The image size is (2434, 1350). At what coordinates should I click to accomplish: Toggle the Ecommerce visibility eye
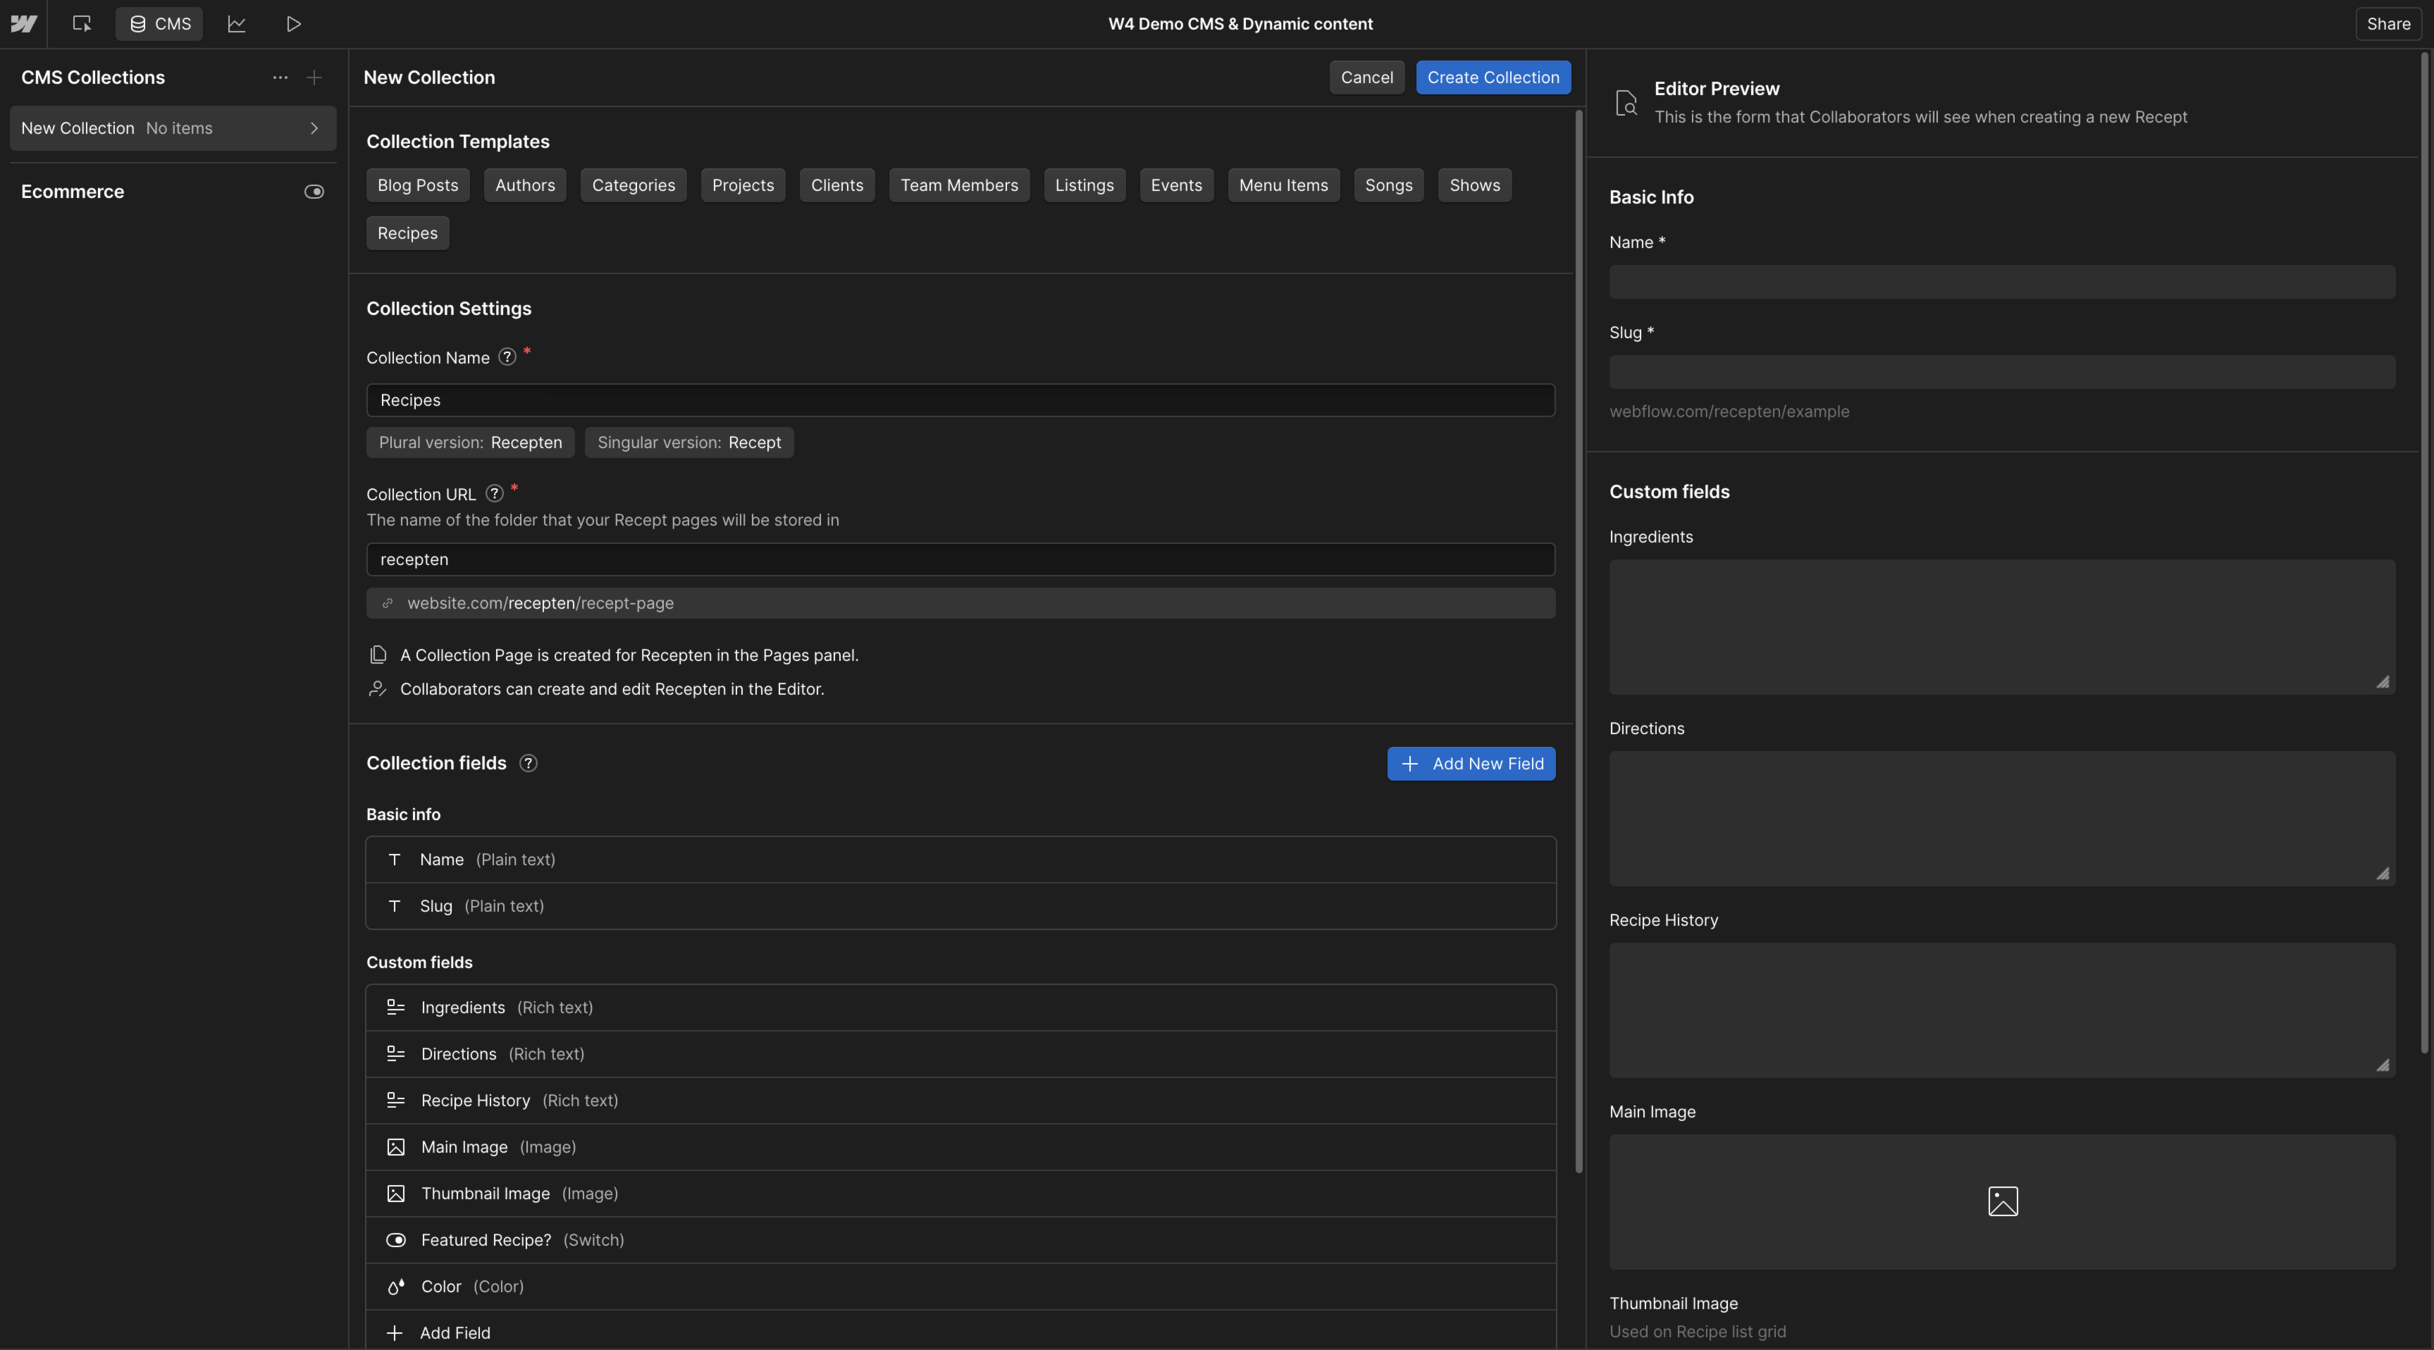click(314, 192)
